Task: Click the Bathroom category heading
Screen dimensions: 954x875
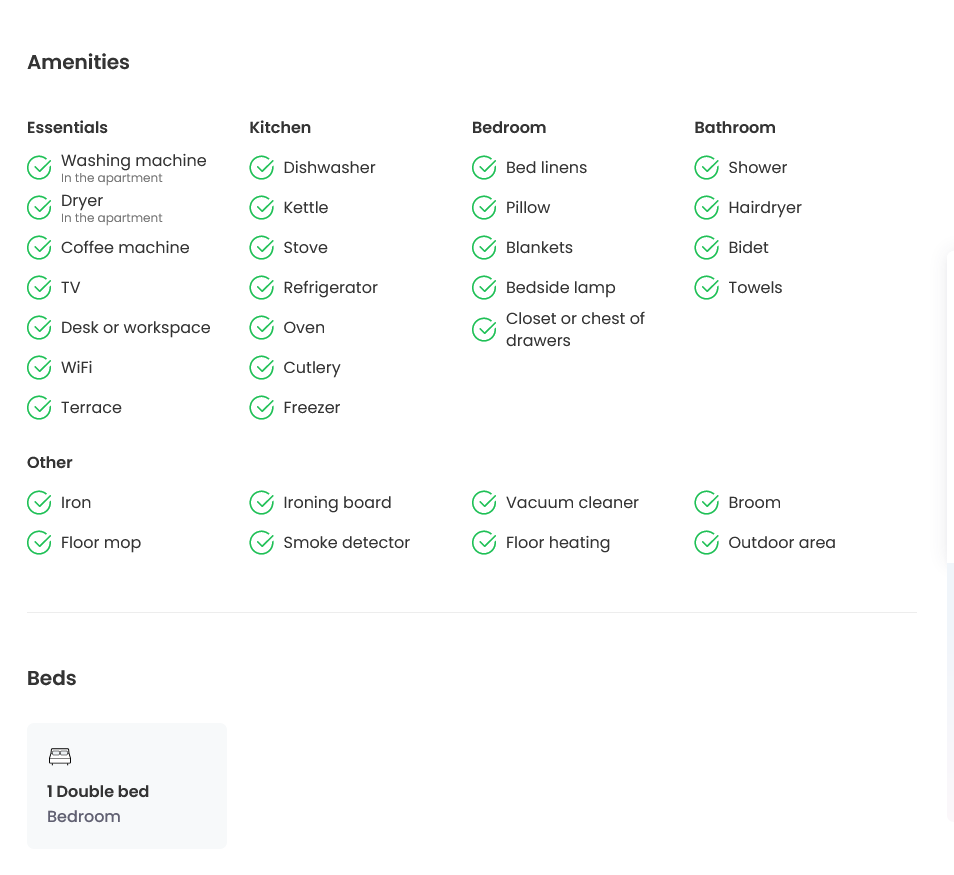Action: click(x=735, y=128)
